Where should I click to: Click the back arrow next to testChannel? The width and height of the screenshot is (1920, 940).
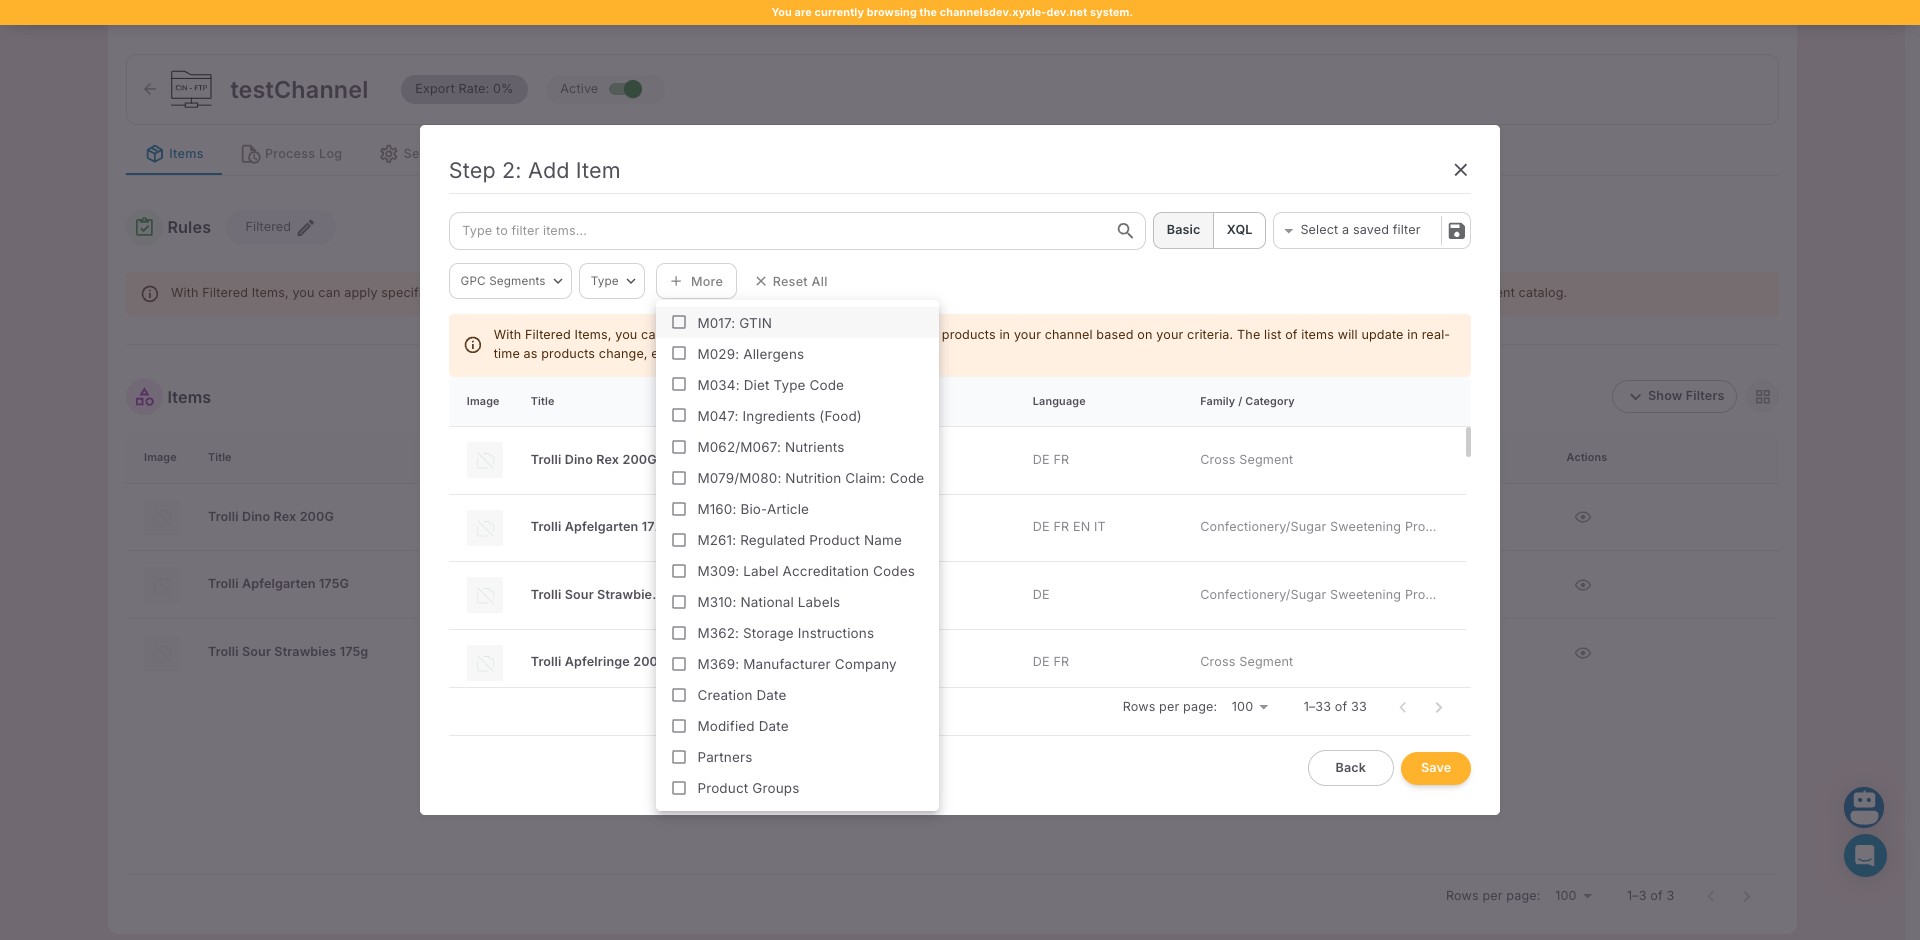pos(150,89)
